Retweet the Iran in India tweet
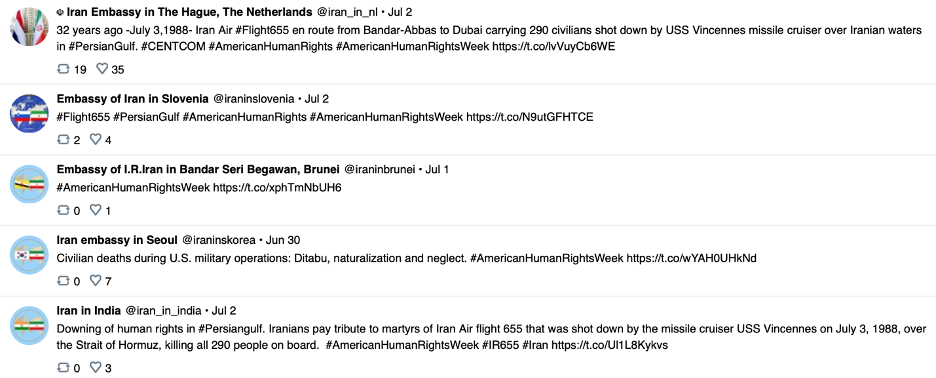The image size is (936, 378). tap(63, 368)
